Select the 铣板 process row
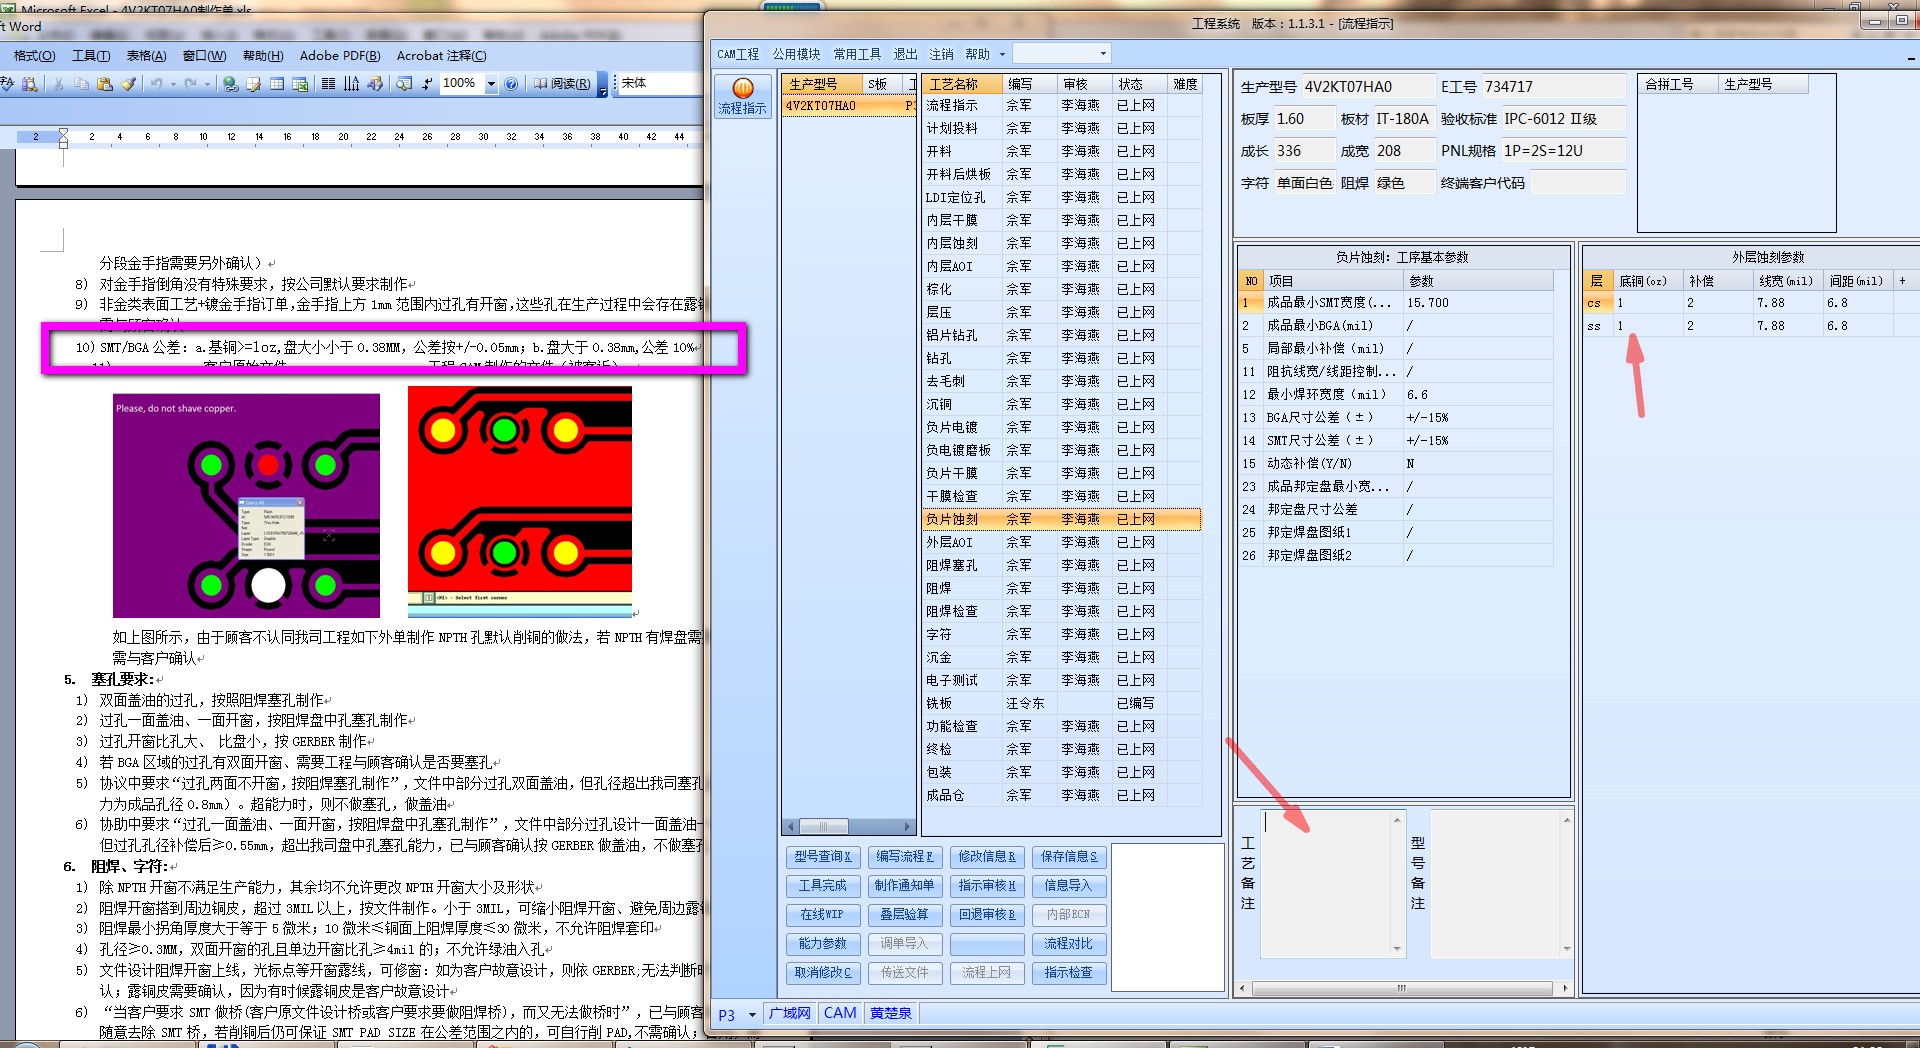Viewport: 1920px width, 1048px height. 1061,703
